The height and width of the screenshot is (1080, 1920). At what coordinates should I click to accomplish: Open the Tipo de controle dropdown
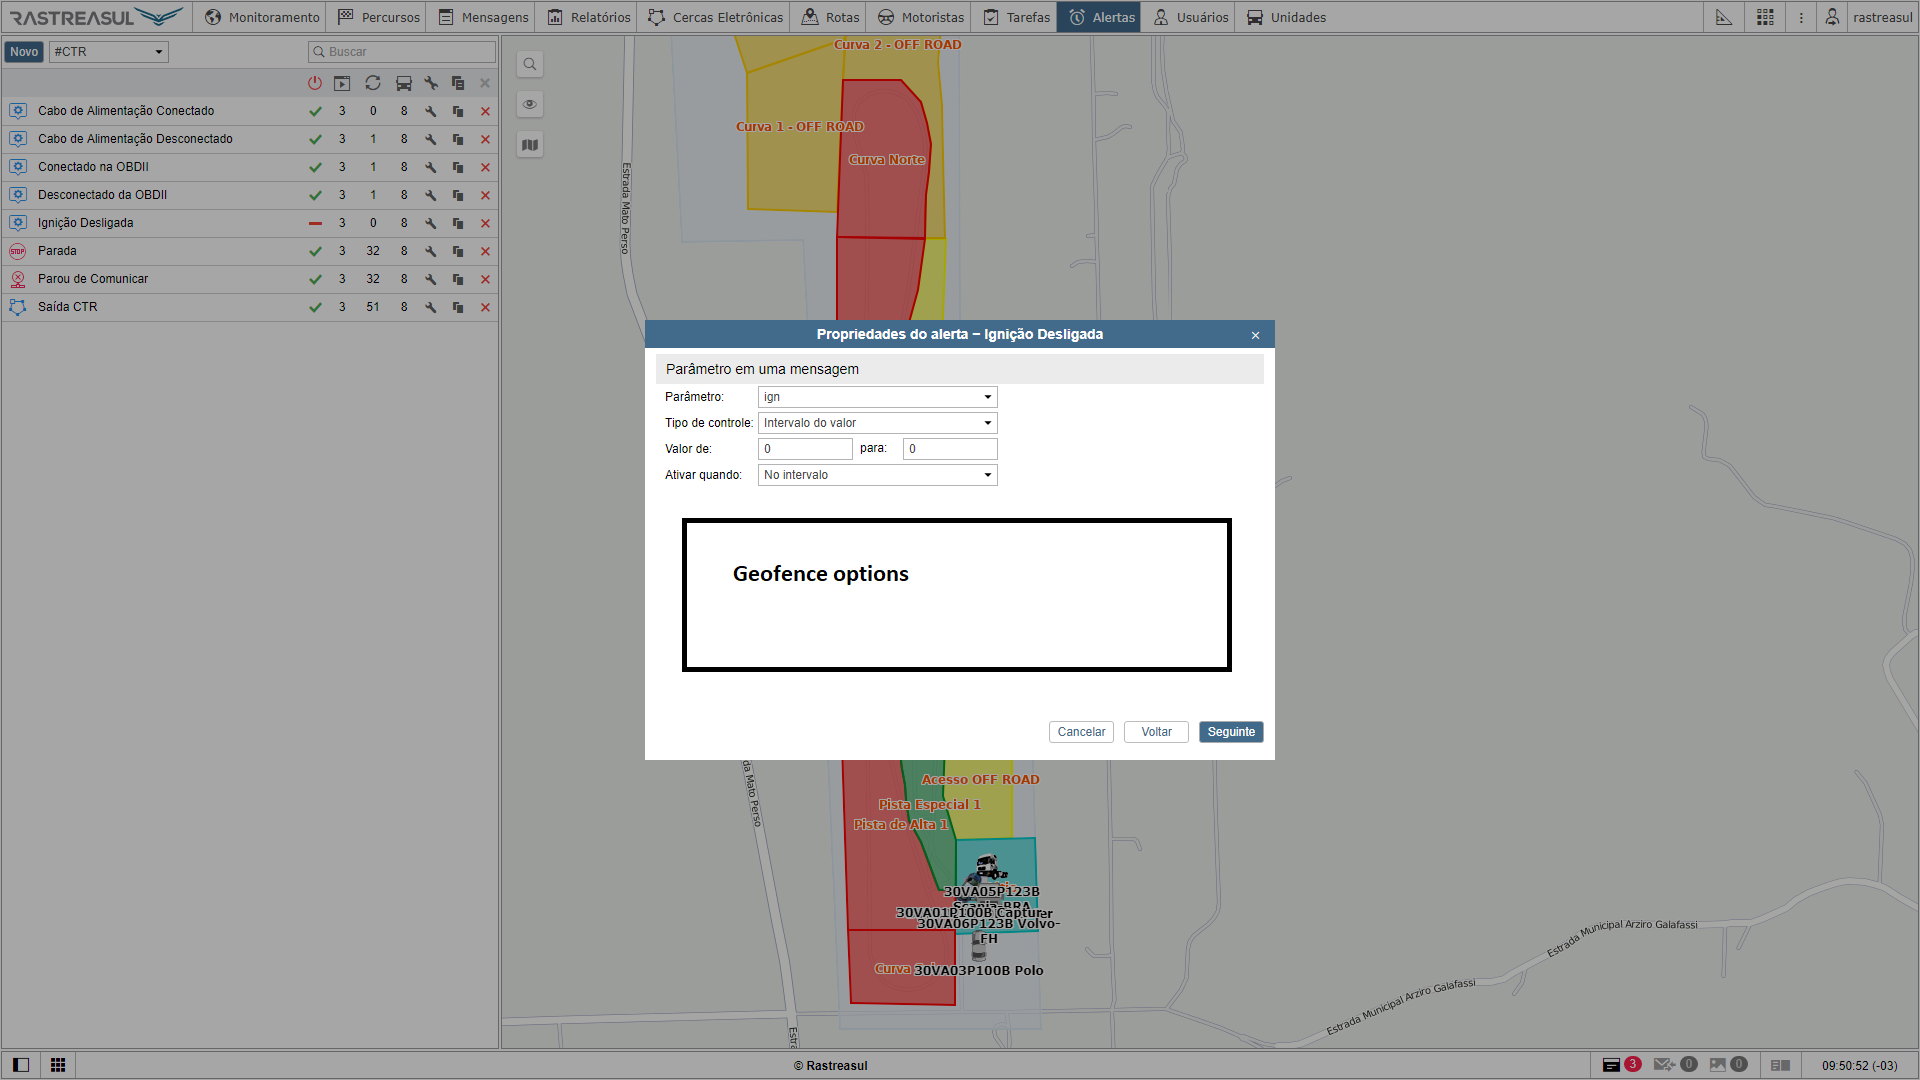(877, 423)
